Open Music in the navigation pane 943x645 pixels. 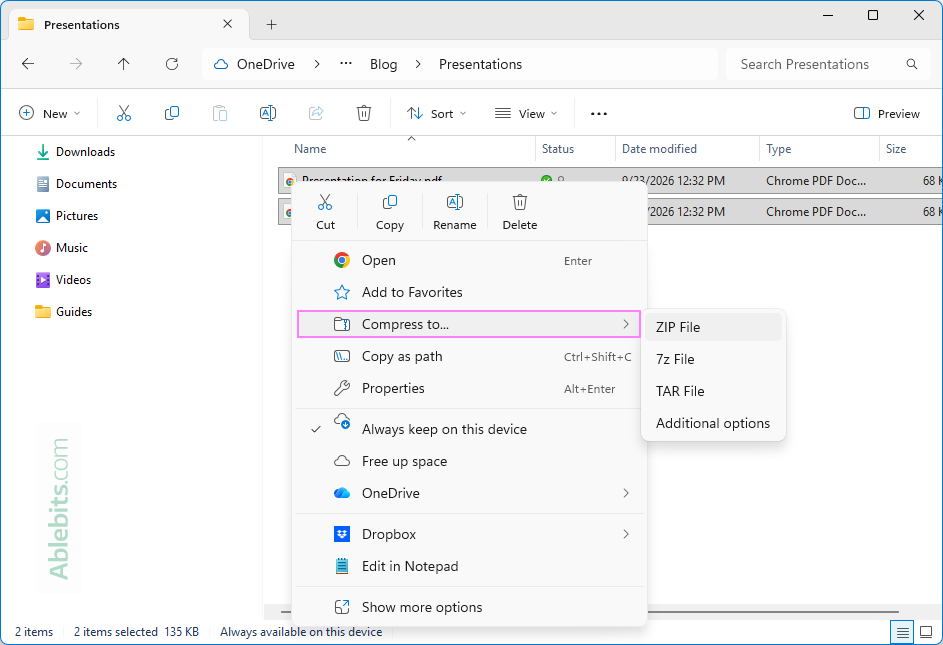pos(61,247)
